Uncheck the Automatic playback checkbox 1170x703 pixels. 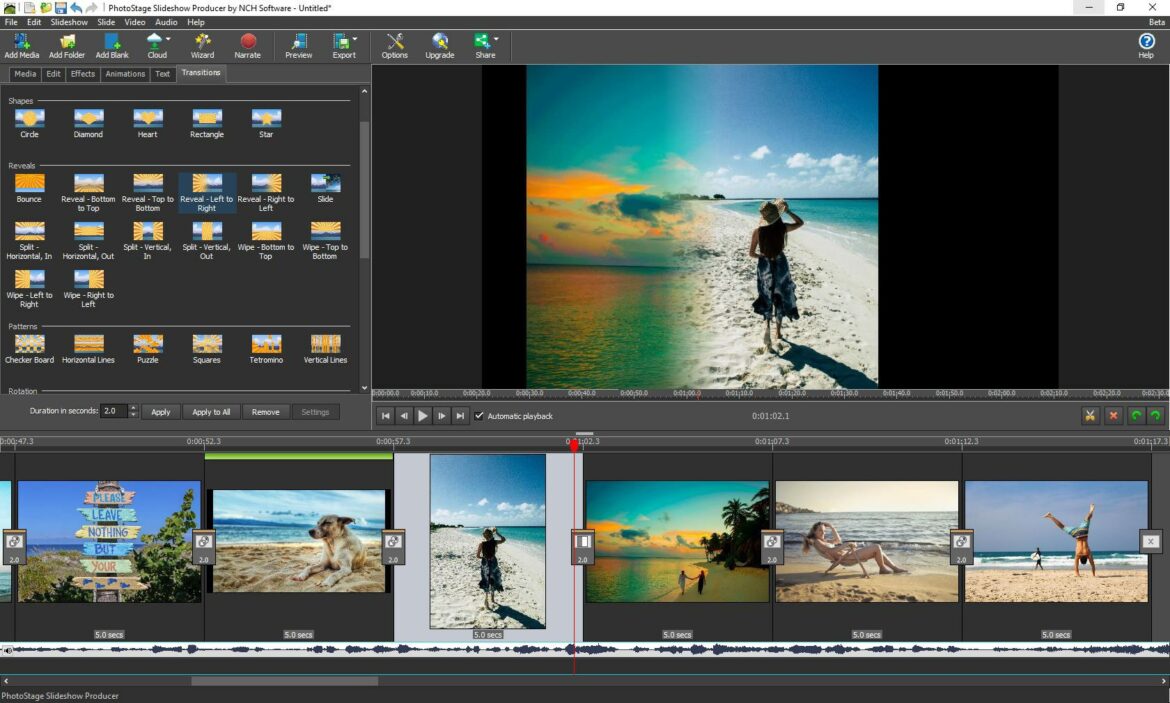coord(480,416)
